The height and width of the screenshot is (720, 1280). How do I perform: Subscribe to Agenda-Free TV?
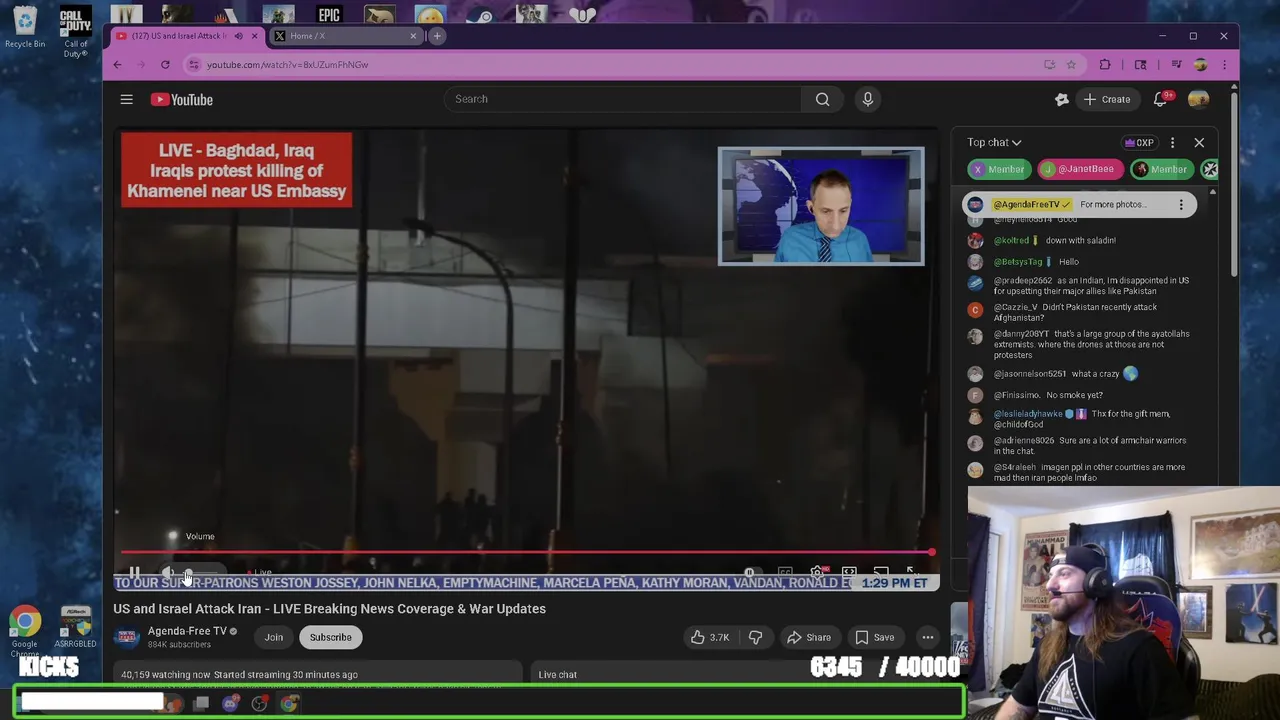coord(330,637)
